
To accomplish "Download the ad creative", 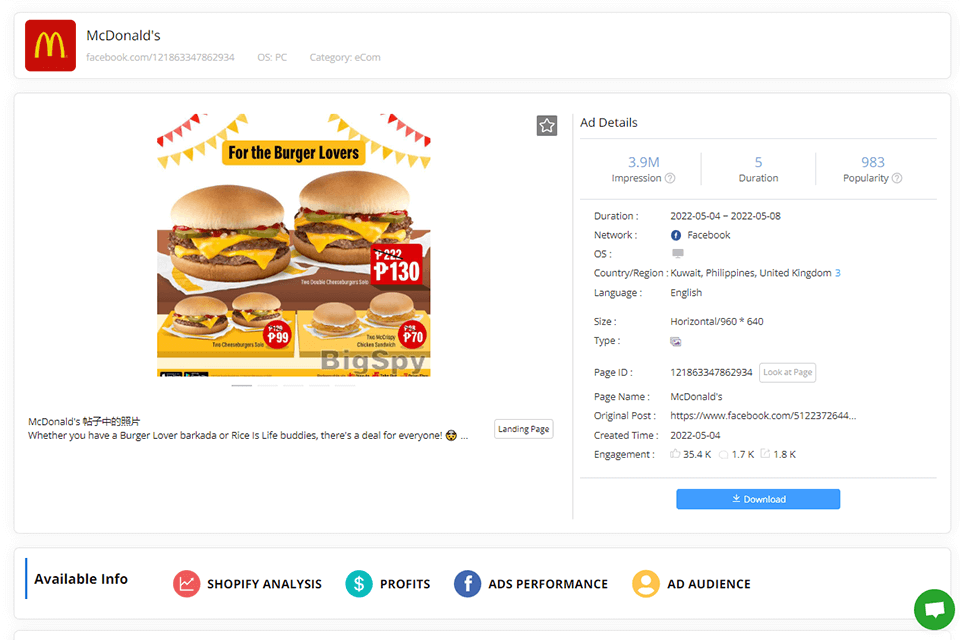I will pos(758,499).
